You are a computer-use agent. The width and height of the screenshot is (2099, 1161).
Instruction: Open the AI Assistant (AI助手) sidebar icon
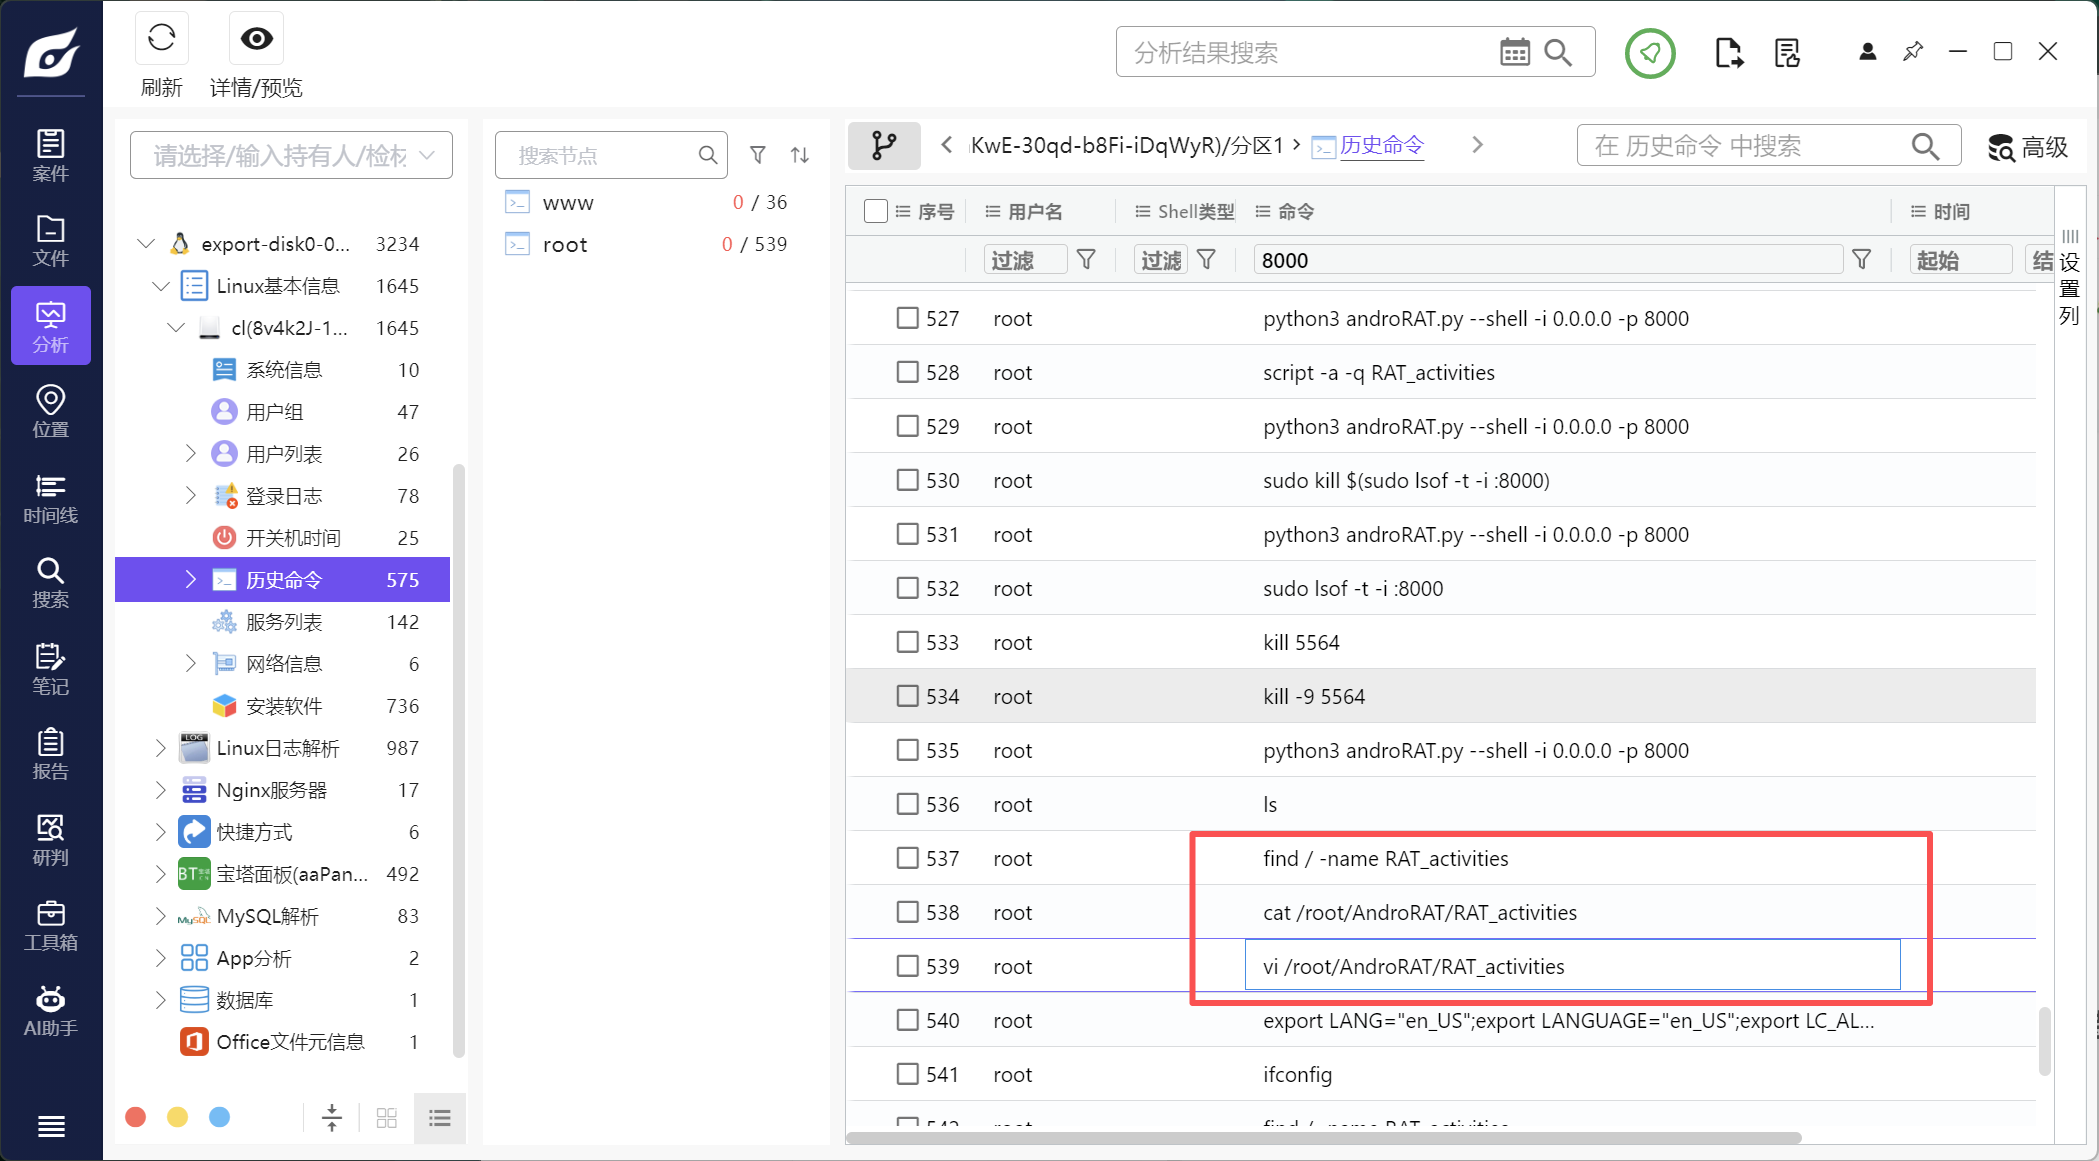50,1011
